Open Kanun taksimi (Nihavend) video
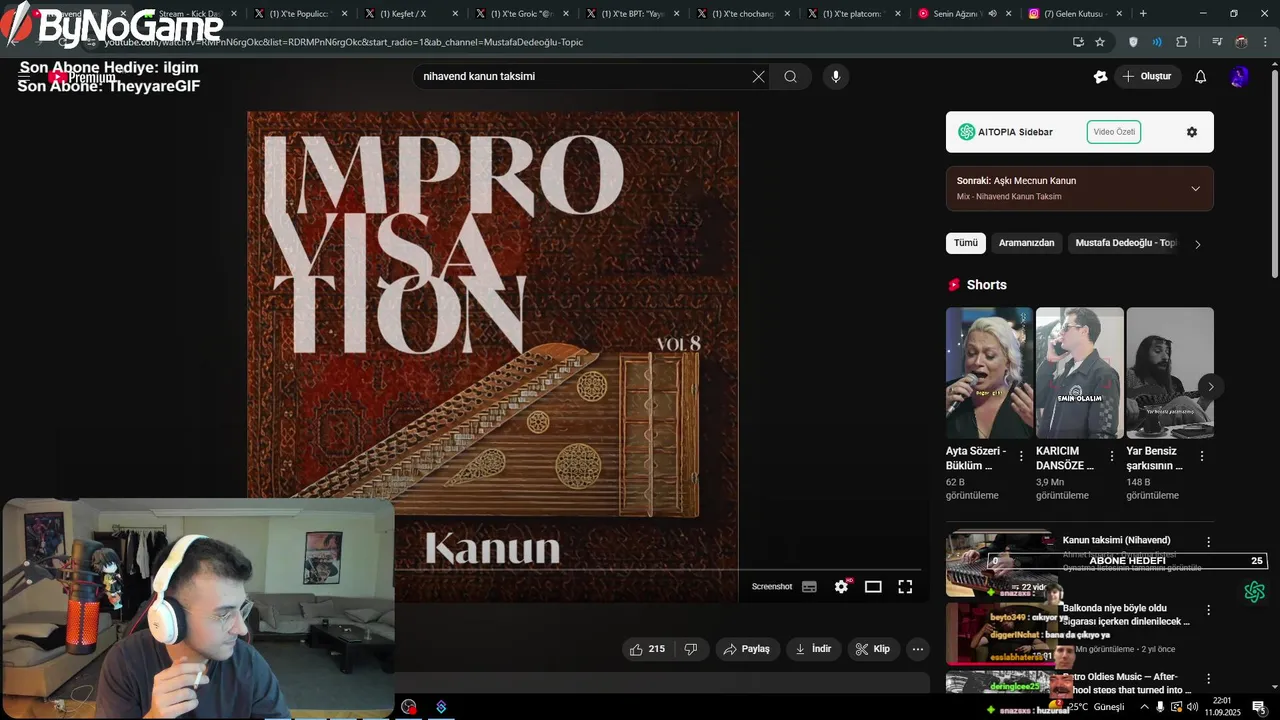 tap(1116, 540)
